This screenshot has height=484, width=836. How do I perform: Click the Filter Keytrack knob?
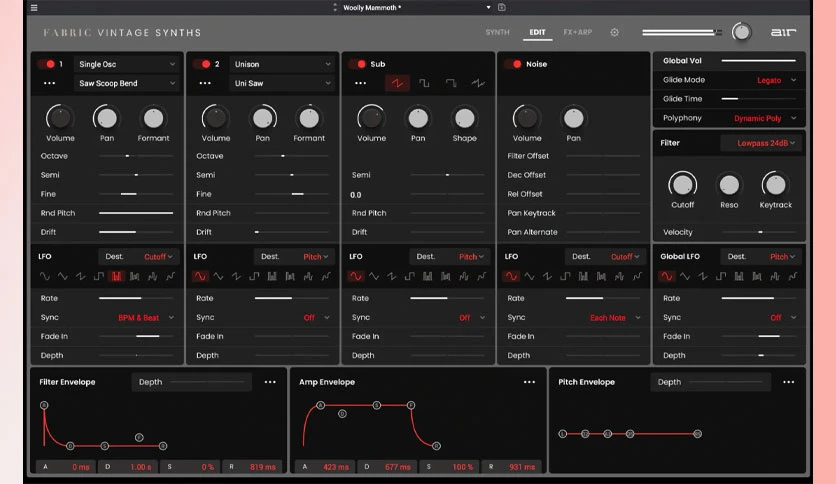click(x=775, y=185)
